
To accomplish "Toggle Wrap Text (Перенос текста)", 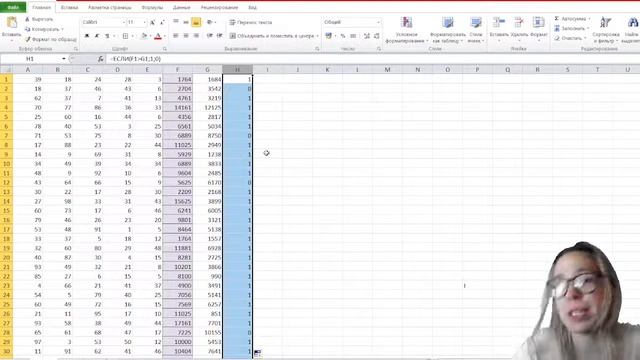I will pos(251,22).
